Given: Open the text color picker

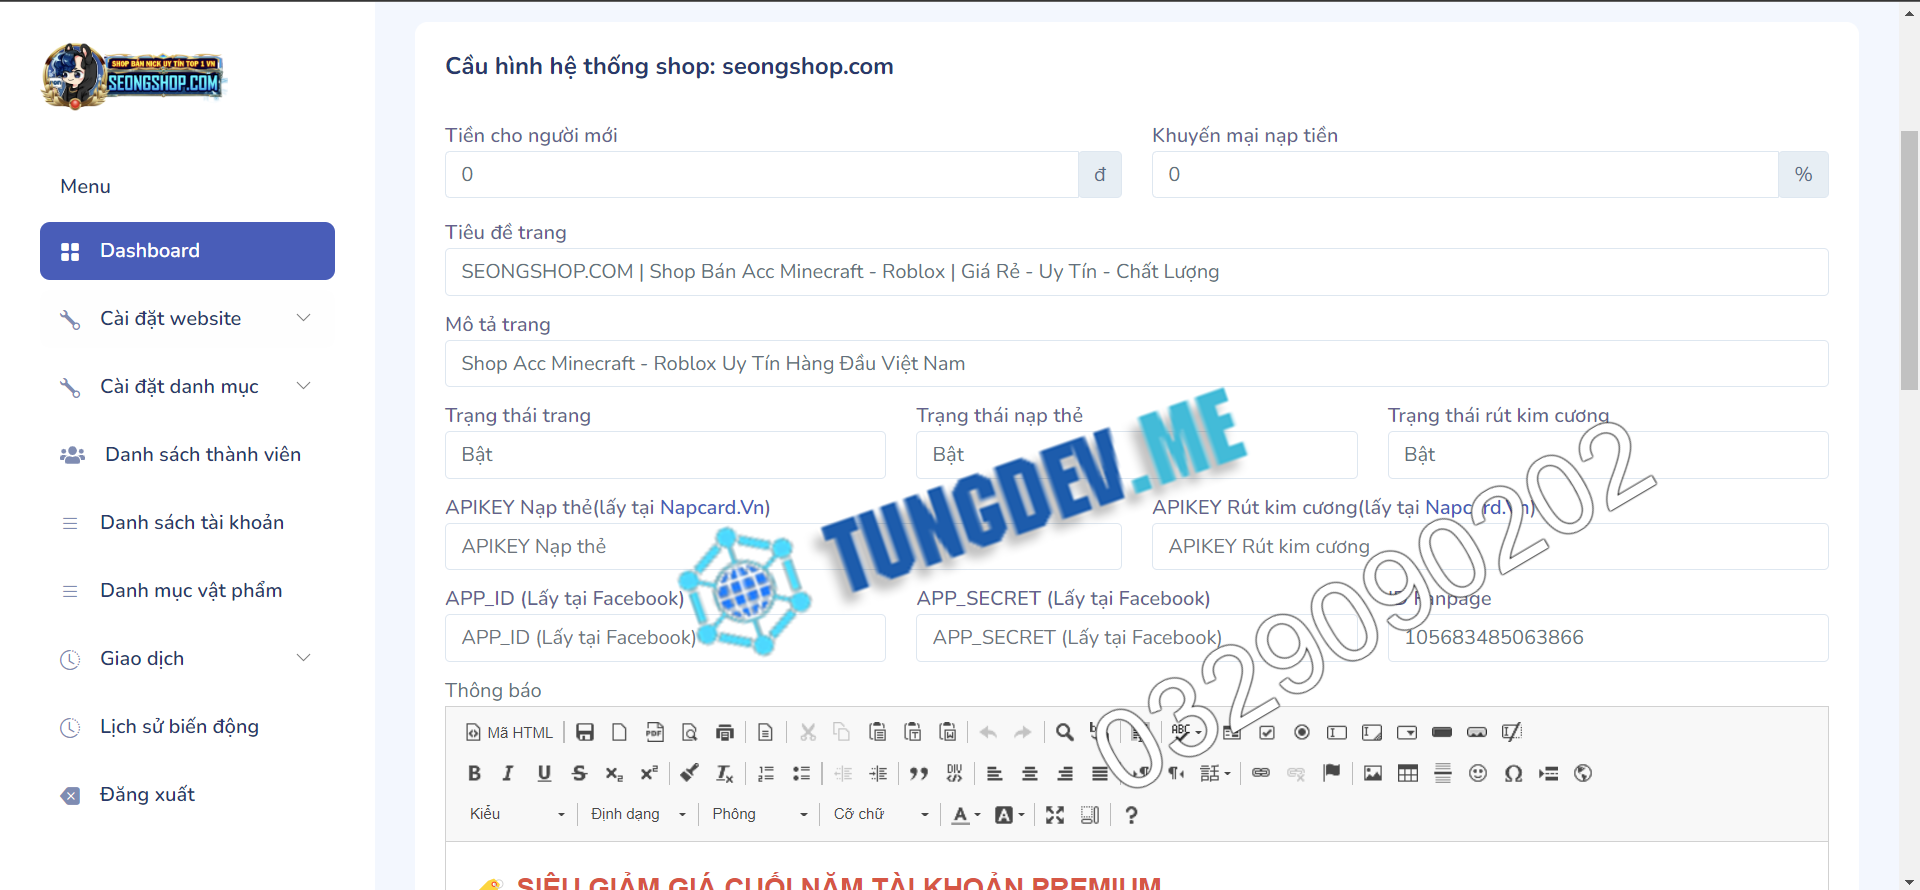Looking at the screenshot, I should (966, 815).
